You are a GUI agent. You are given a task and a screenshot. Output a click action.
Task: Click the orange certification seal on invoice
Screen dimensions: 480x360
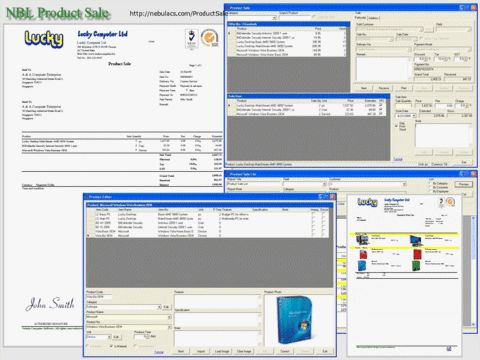tap(209, 38)
